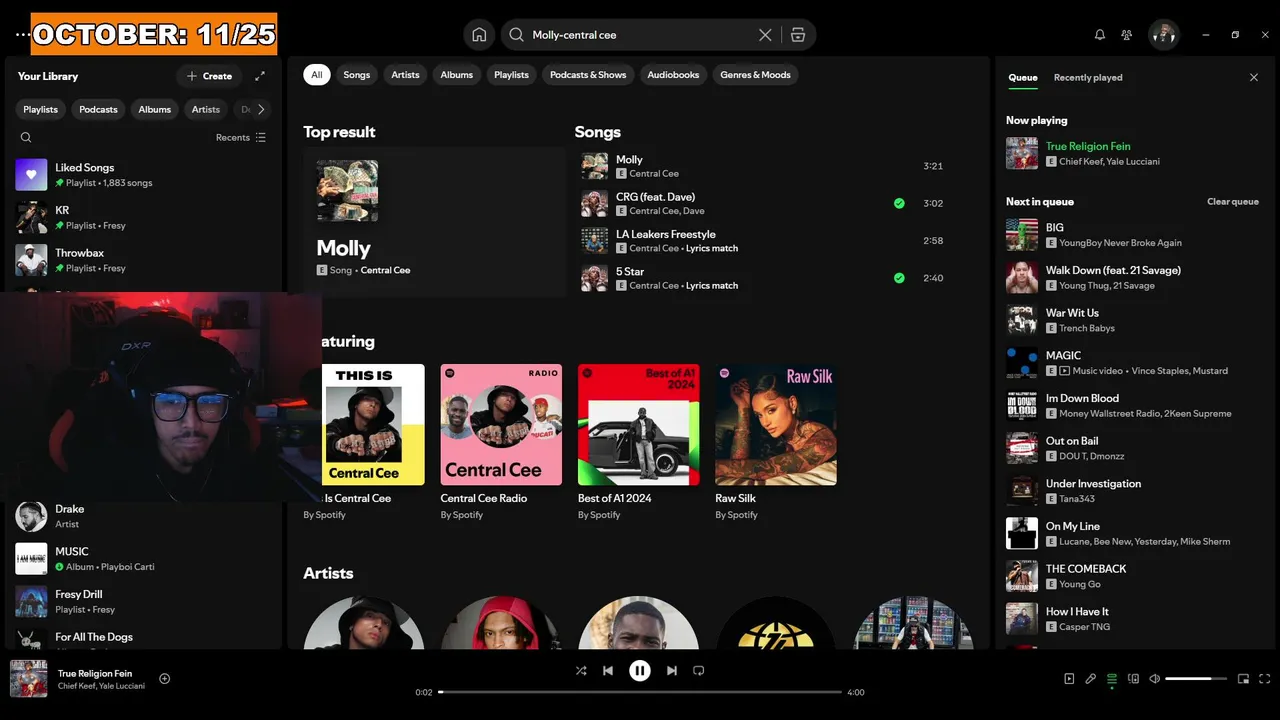Open Drake artist in library
The width and height of the screenshot is (1280, 720).
143,516
